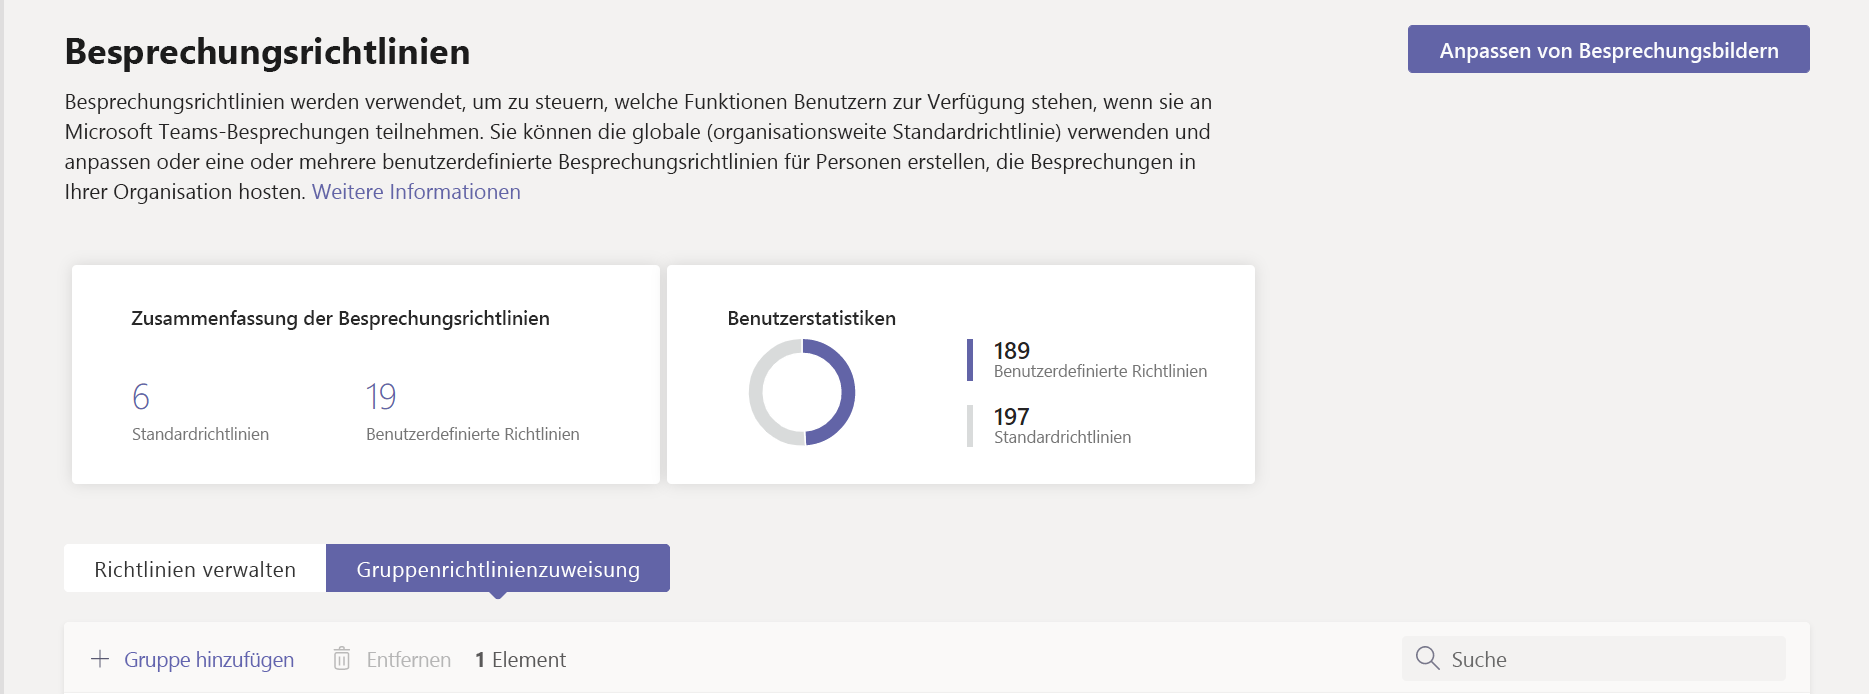
Task: Click the gray legend bar beside 197
Action: click(970, 426)
